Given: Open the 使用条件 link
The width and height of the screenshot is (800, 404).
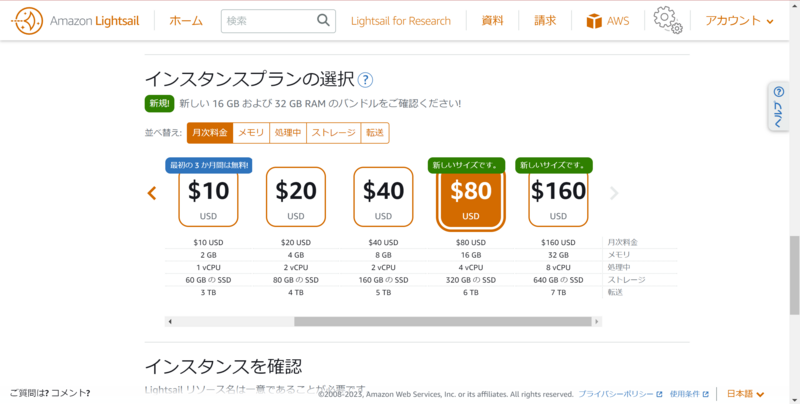Looking at the screenshot, I should coord(685,394).
